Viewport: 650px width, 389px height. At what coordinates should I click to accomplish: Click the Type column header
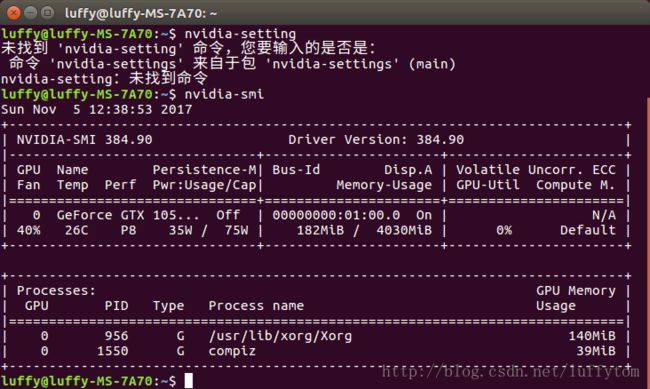(168, 306)
